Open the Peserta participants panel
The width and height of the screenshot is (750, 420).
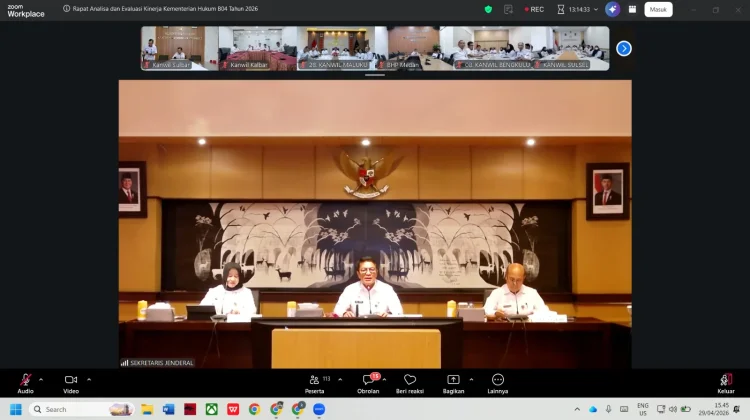click(315, 384)
